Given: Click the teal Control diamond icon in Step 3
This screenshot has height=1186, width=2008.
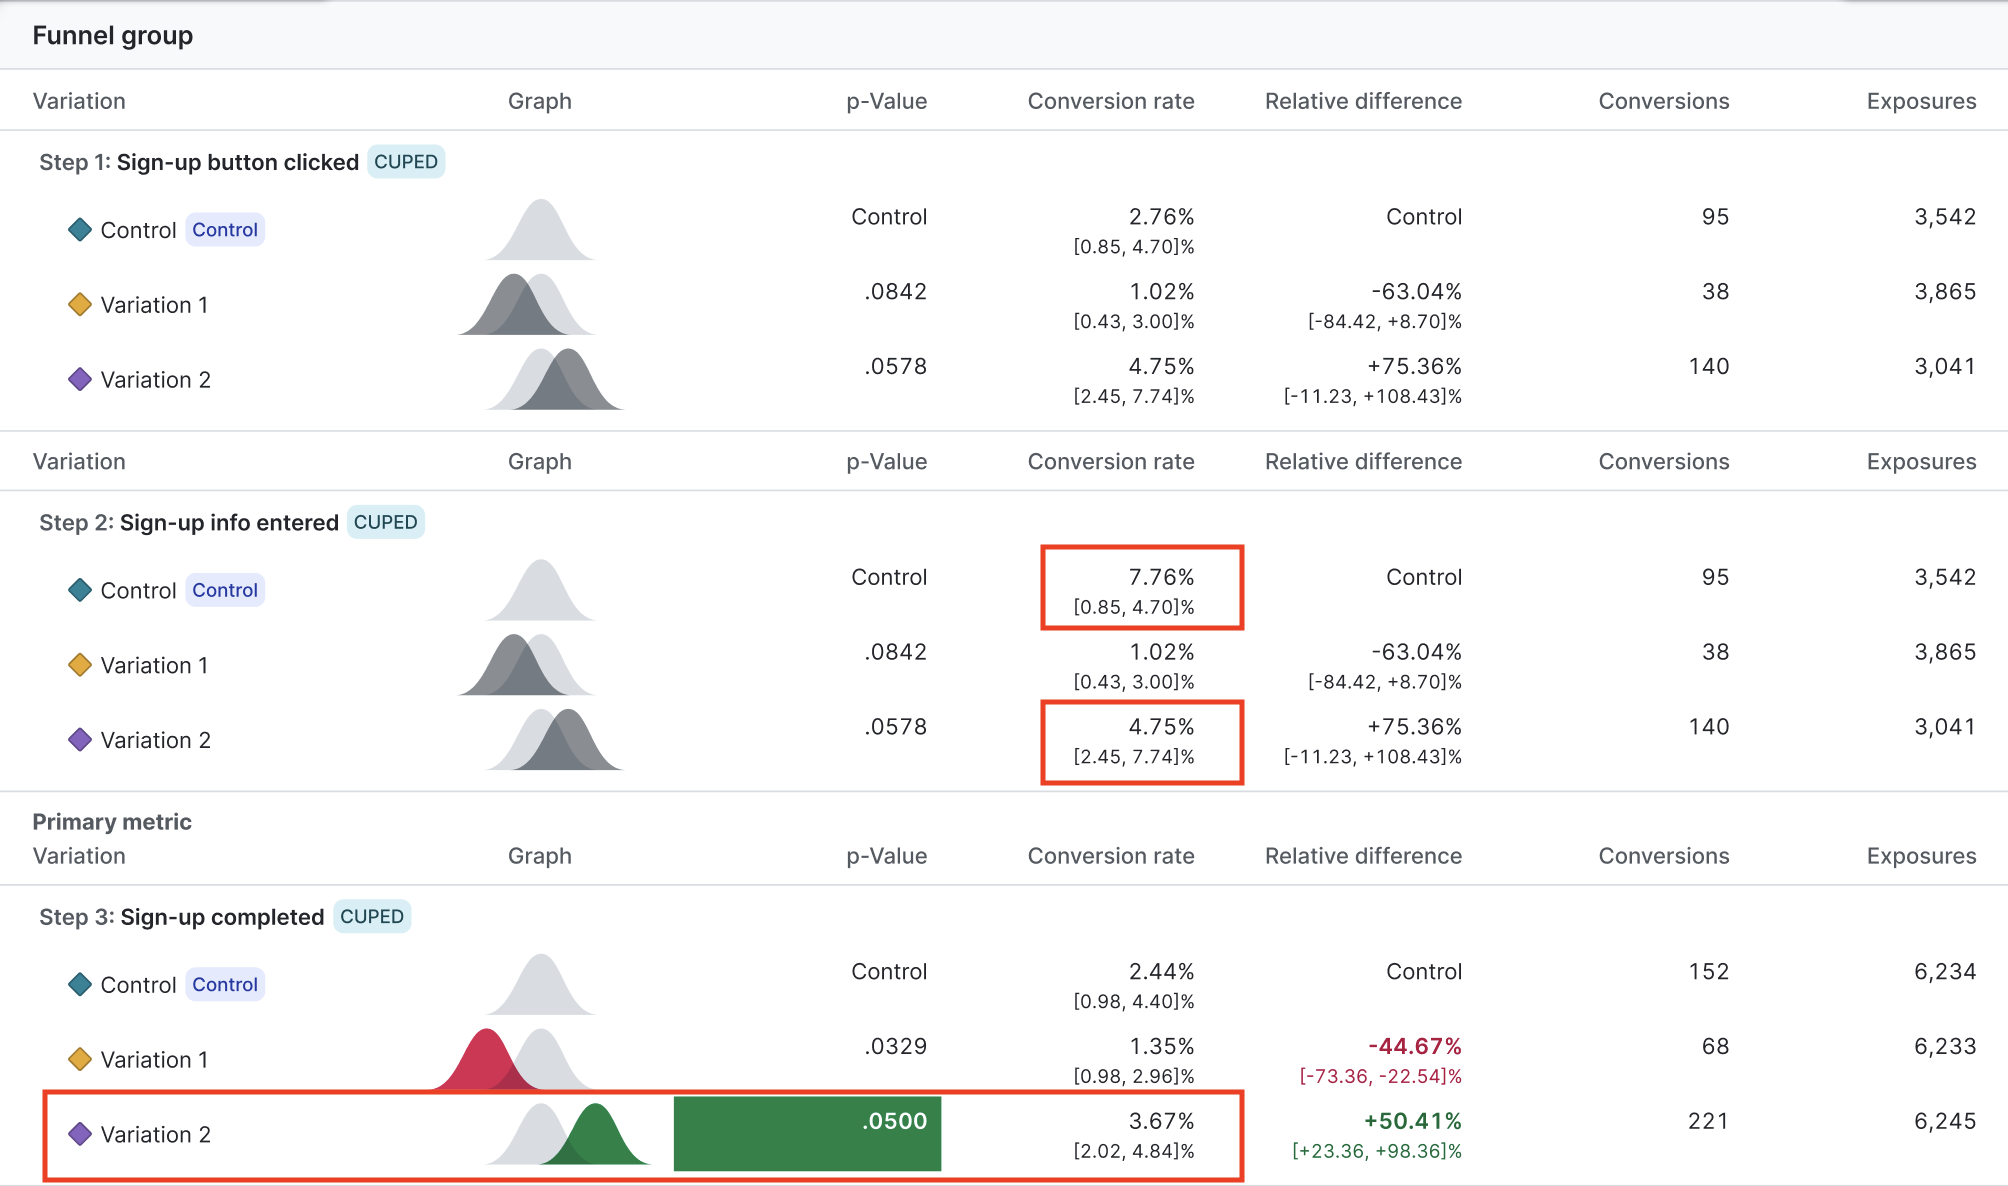Looking at the screenshot, I should pyautogui.click(x=80, y=985).
